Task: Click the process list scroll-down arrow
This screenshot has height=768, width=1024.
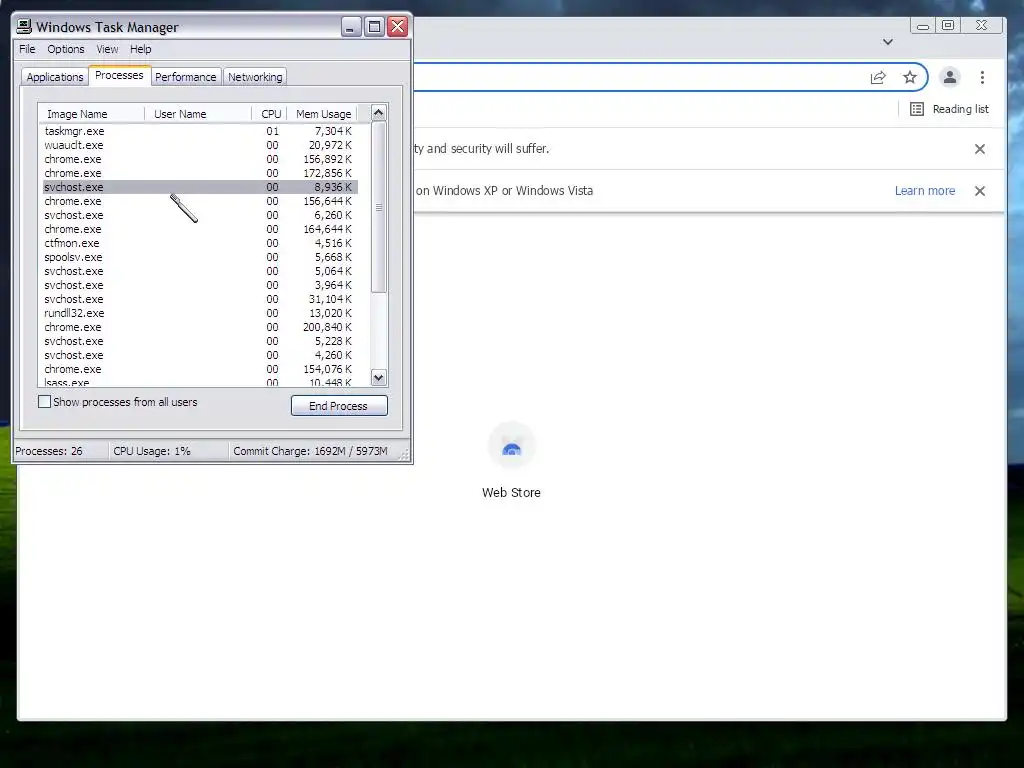Action: click(x=379, y=377)
